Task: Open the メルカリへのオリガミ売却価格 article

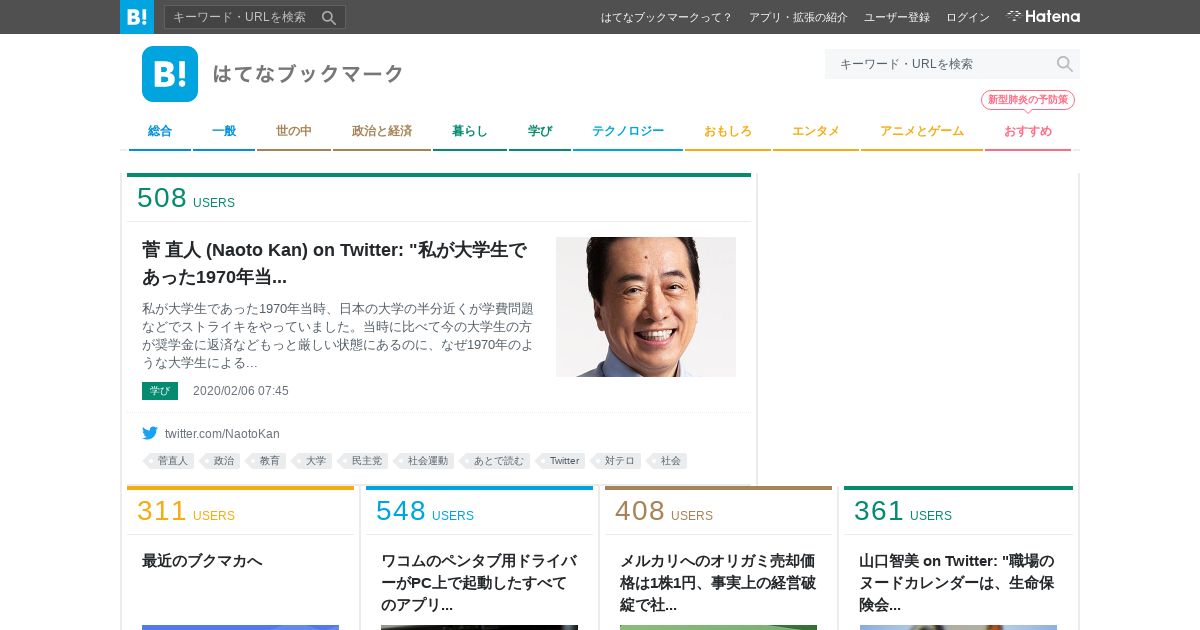Action: pyautogui.click(x=718, y=583)
